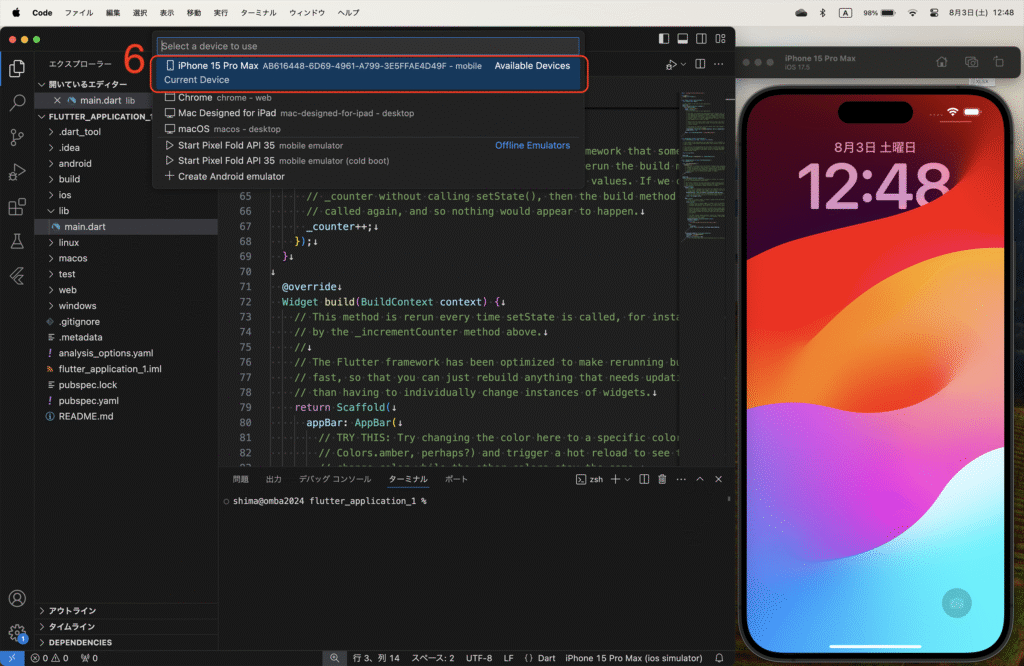
Task: Select Mac Designed for iPad device
Action: (368, 113)
